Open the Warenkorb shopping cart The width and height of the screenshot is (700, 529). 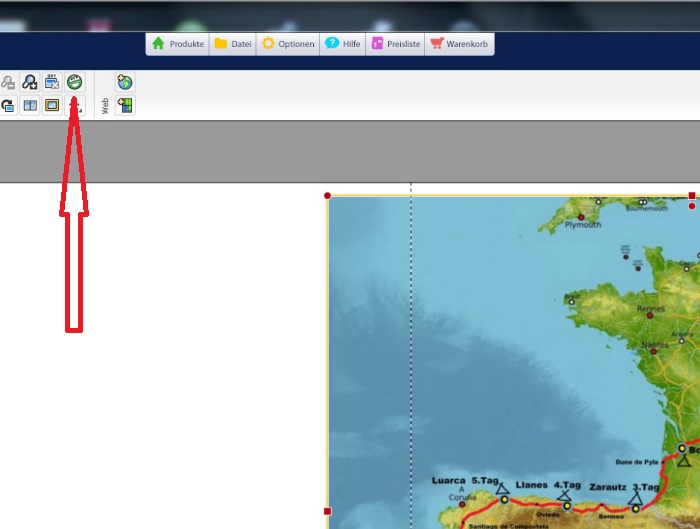[459, 44]
